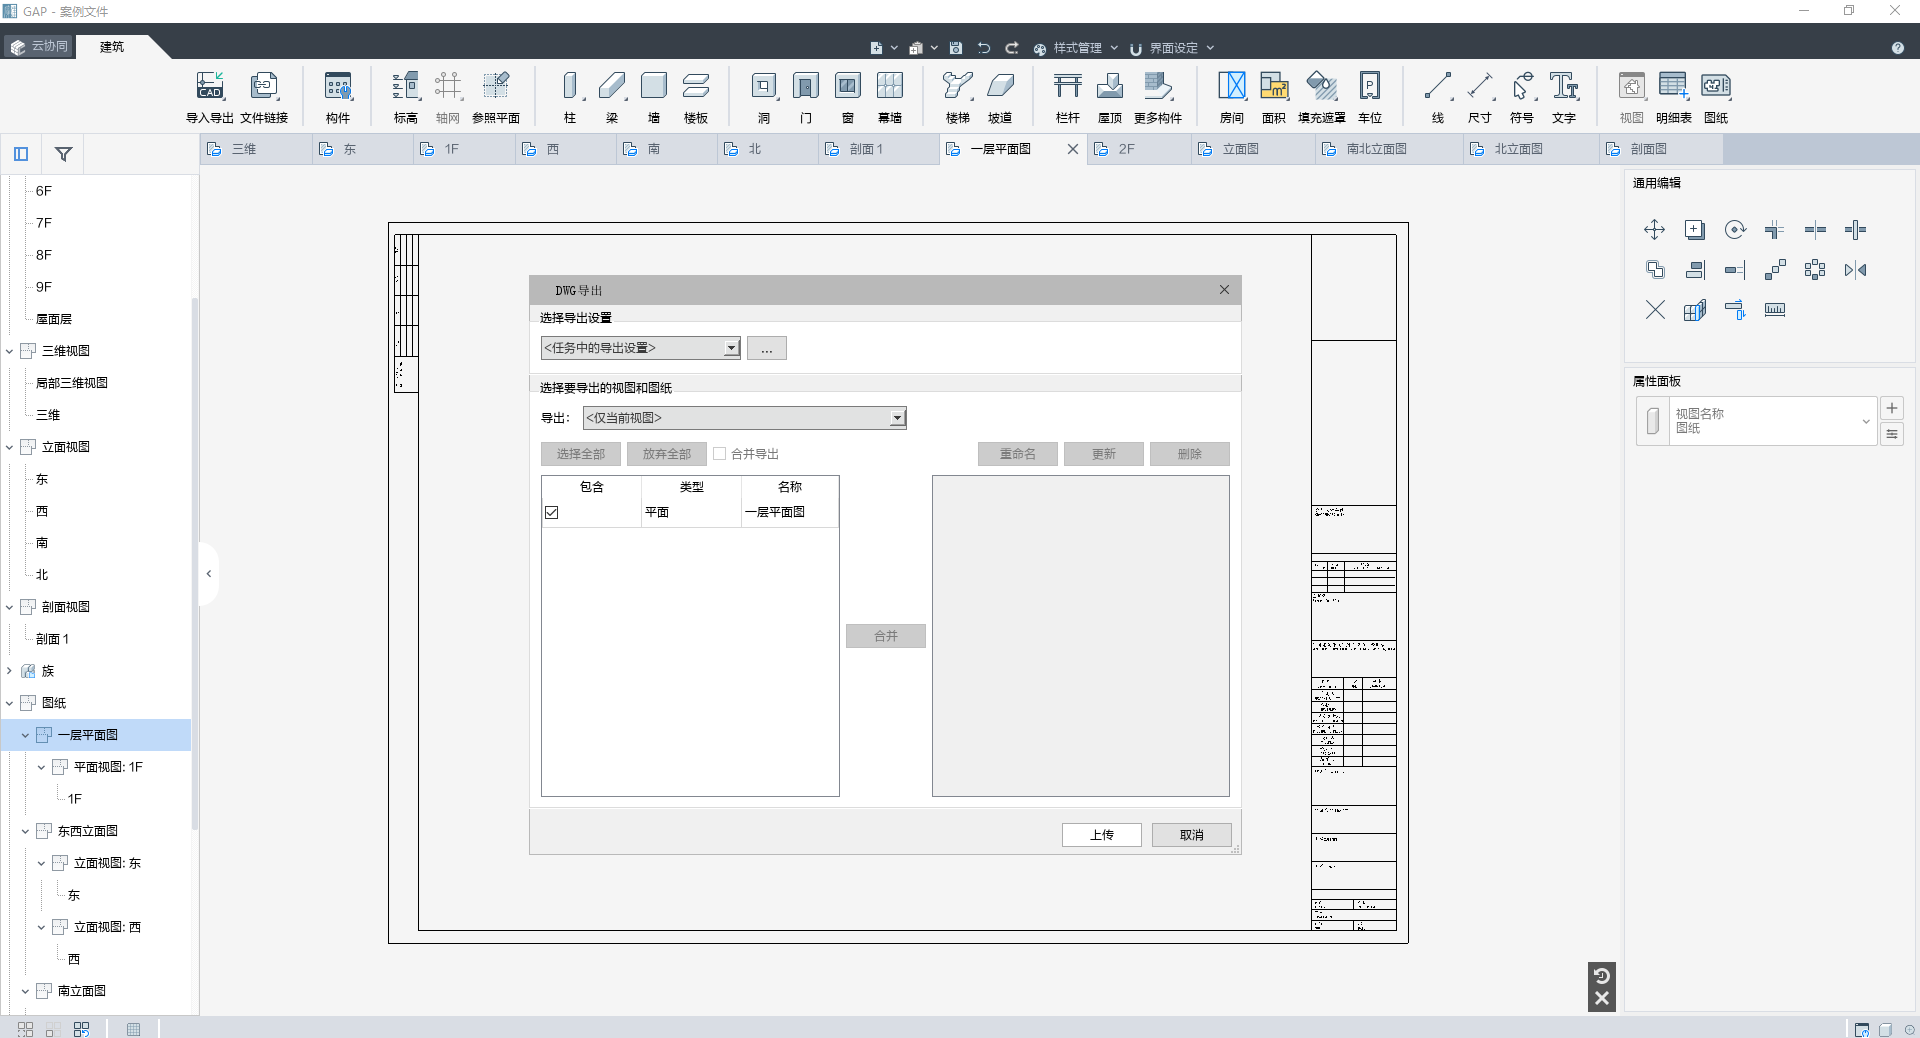Screen dimensions: 1920x1038
Task: Open the 界面设定 dropdown menu
Action: point(1172,48)
